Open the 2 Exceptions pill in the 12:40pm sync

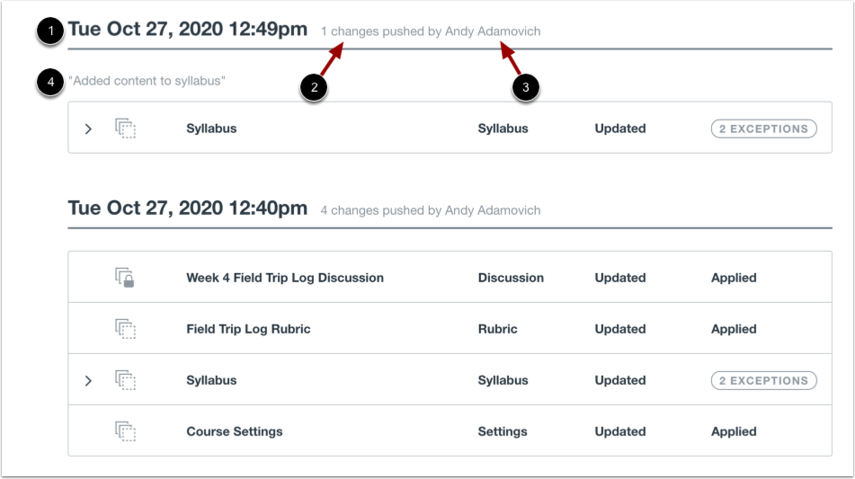coord(763,380)
